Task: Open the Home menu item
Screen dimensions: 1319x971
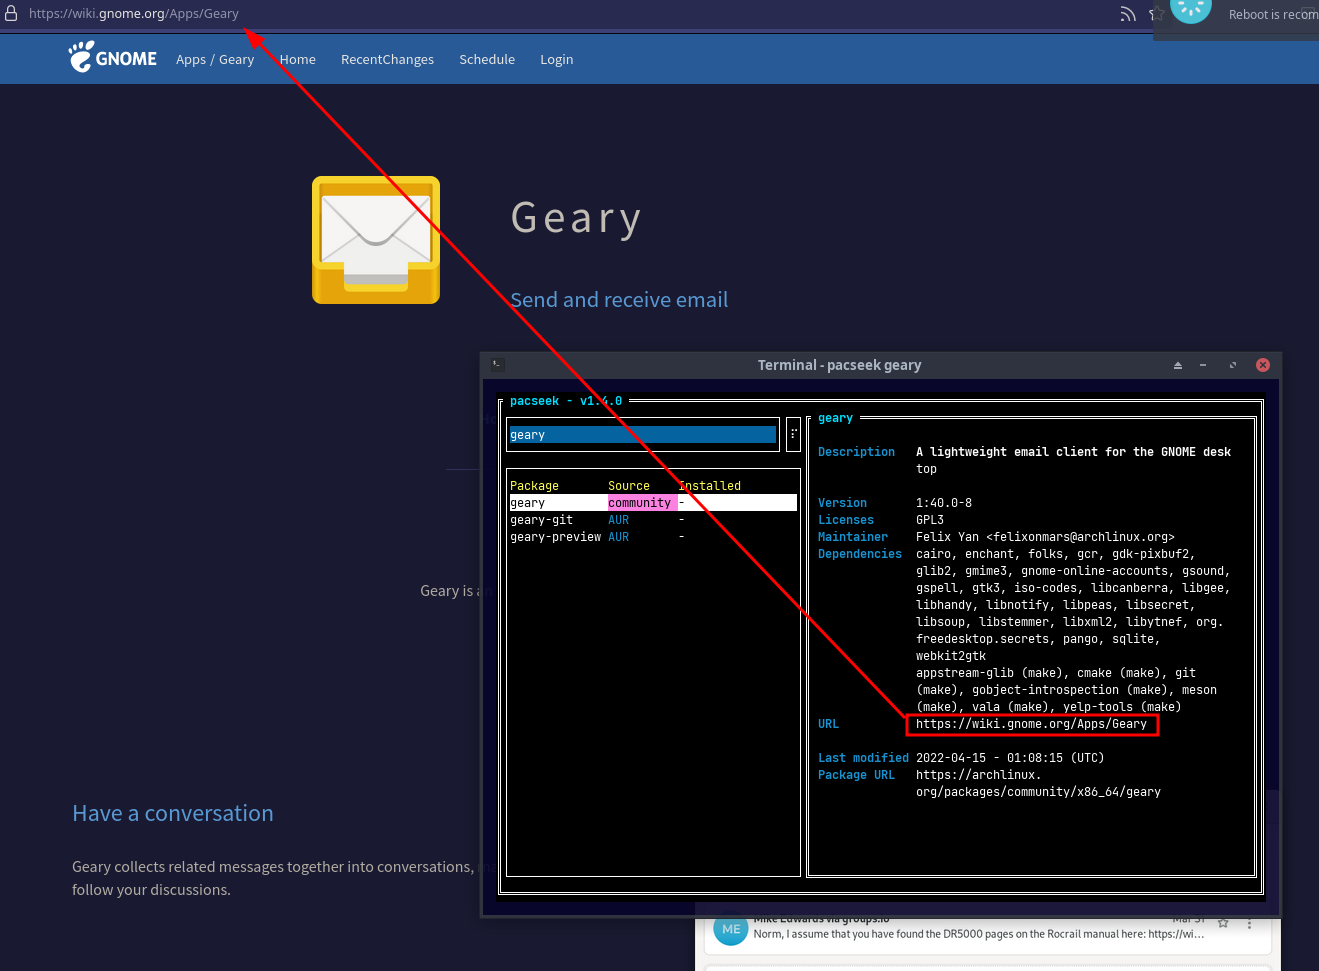Action: (x=298, y=60)
